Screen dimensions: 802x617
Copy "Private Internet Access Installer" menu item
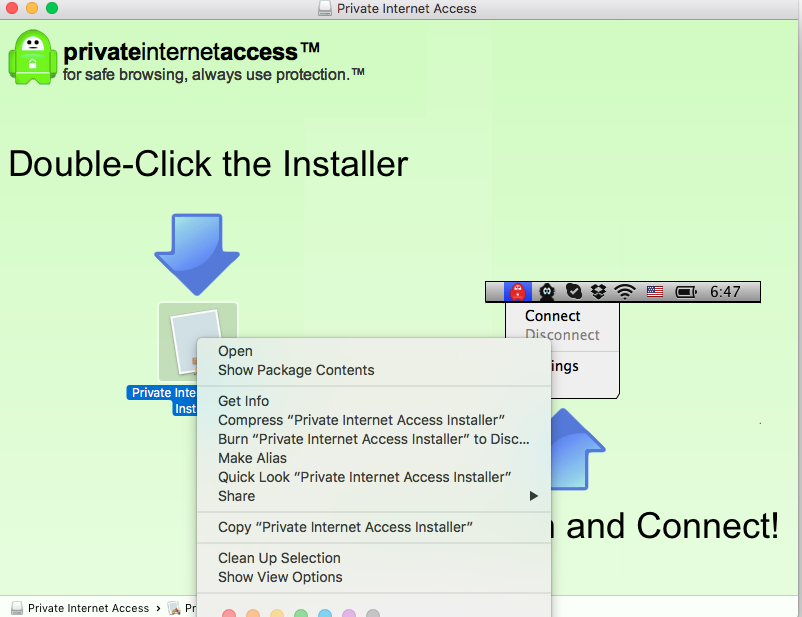(x=374, y=527)
